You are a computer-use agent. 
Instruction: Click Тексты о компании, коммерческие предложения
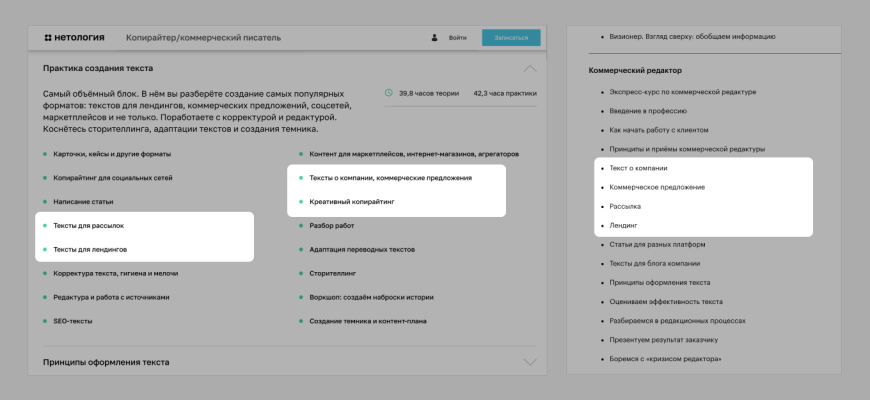click(390, 178)
